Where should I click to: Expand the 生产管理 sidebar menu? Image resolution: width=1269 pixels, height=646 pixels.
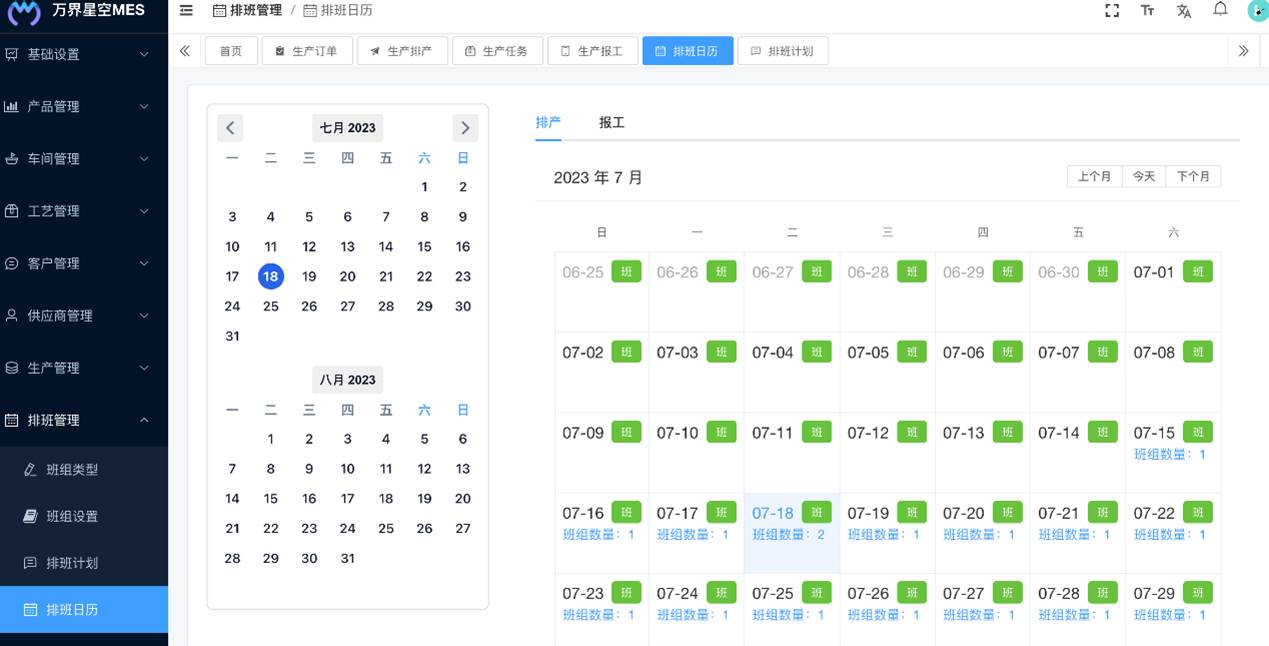pyautogui.click(x=84, y=368)
